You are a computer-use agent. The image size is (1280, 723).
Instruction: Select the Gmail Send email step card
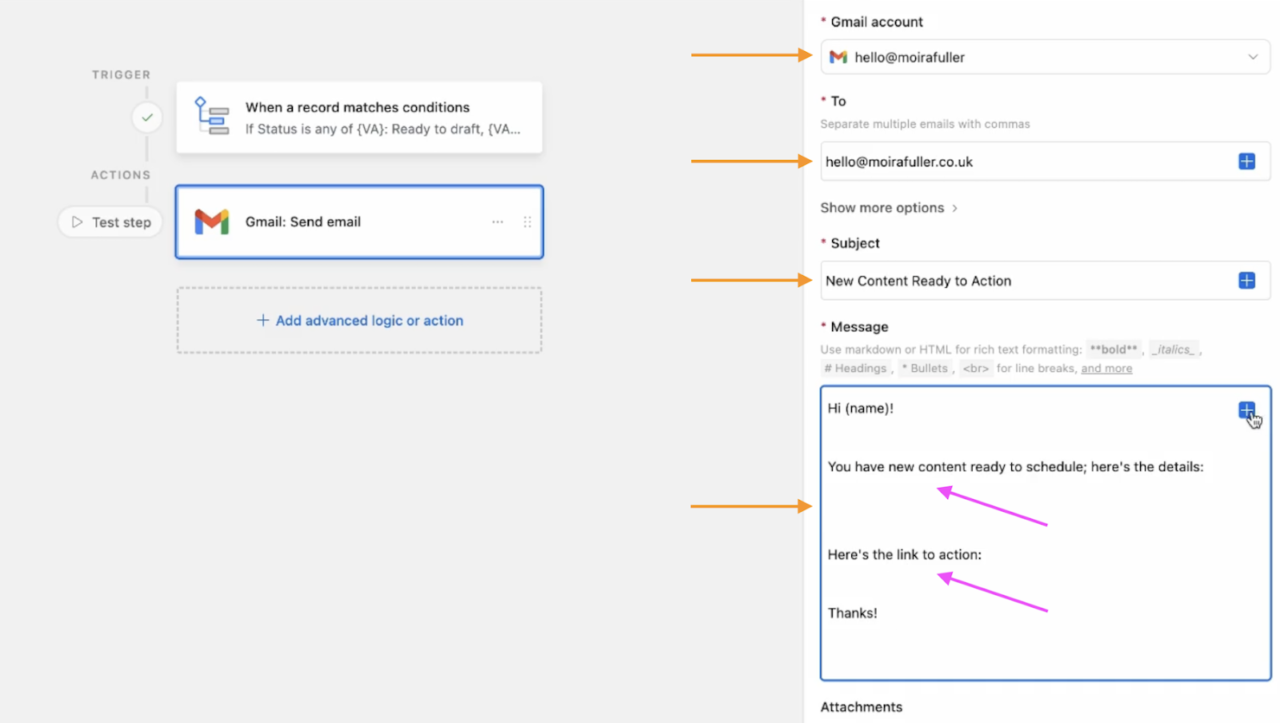coord(359,222)
